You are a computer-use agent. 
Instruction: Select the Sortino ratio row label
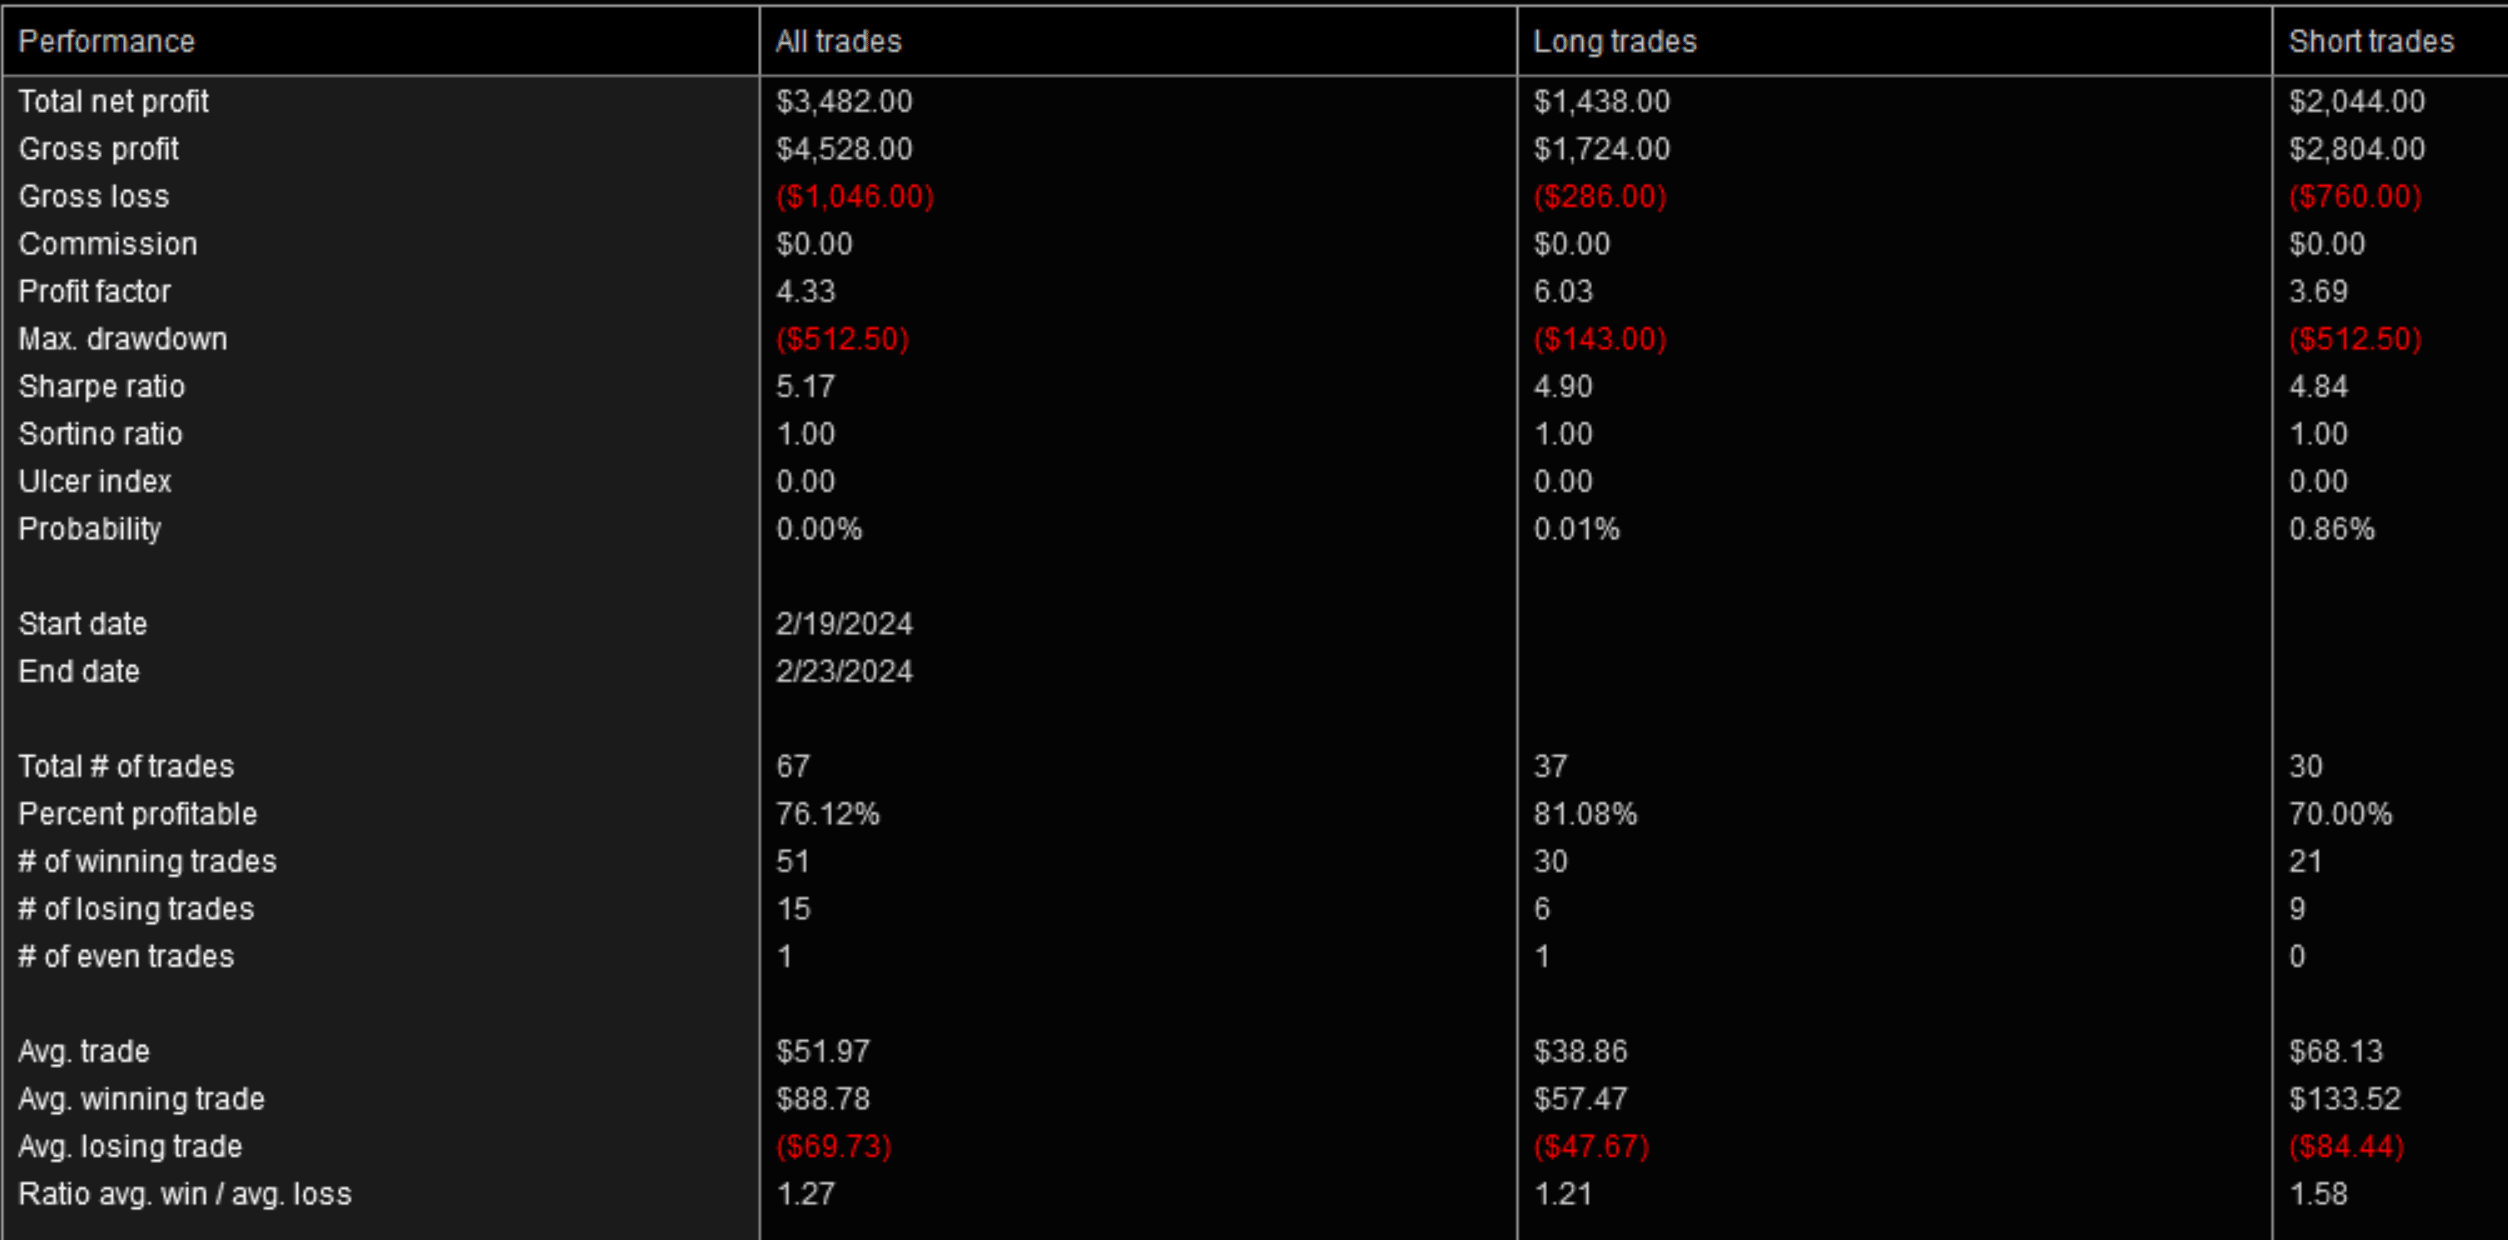pos(100,434)
